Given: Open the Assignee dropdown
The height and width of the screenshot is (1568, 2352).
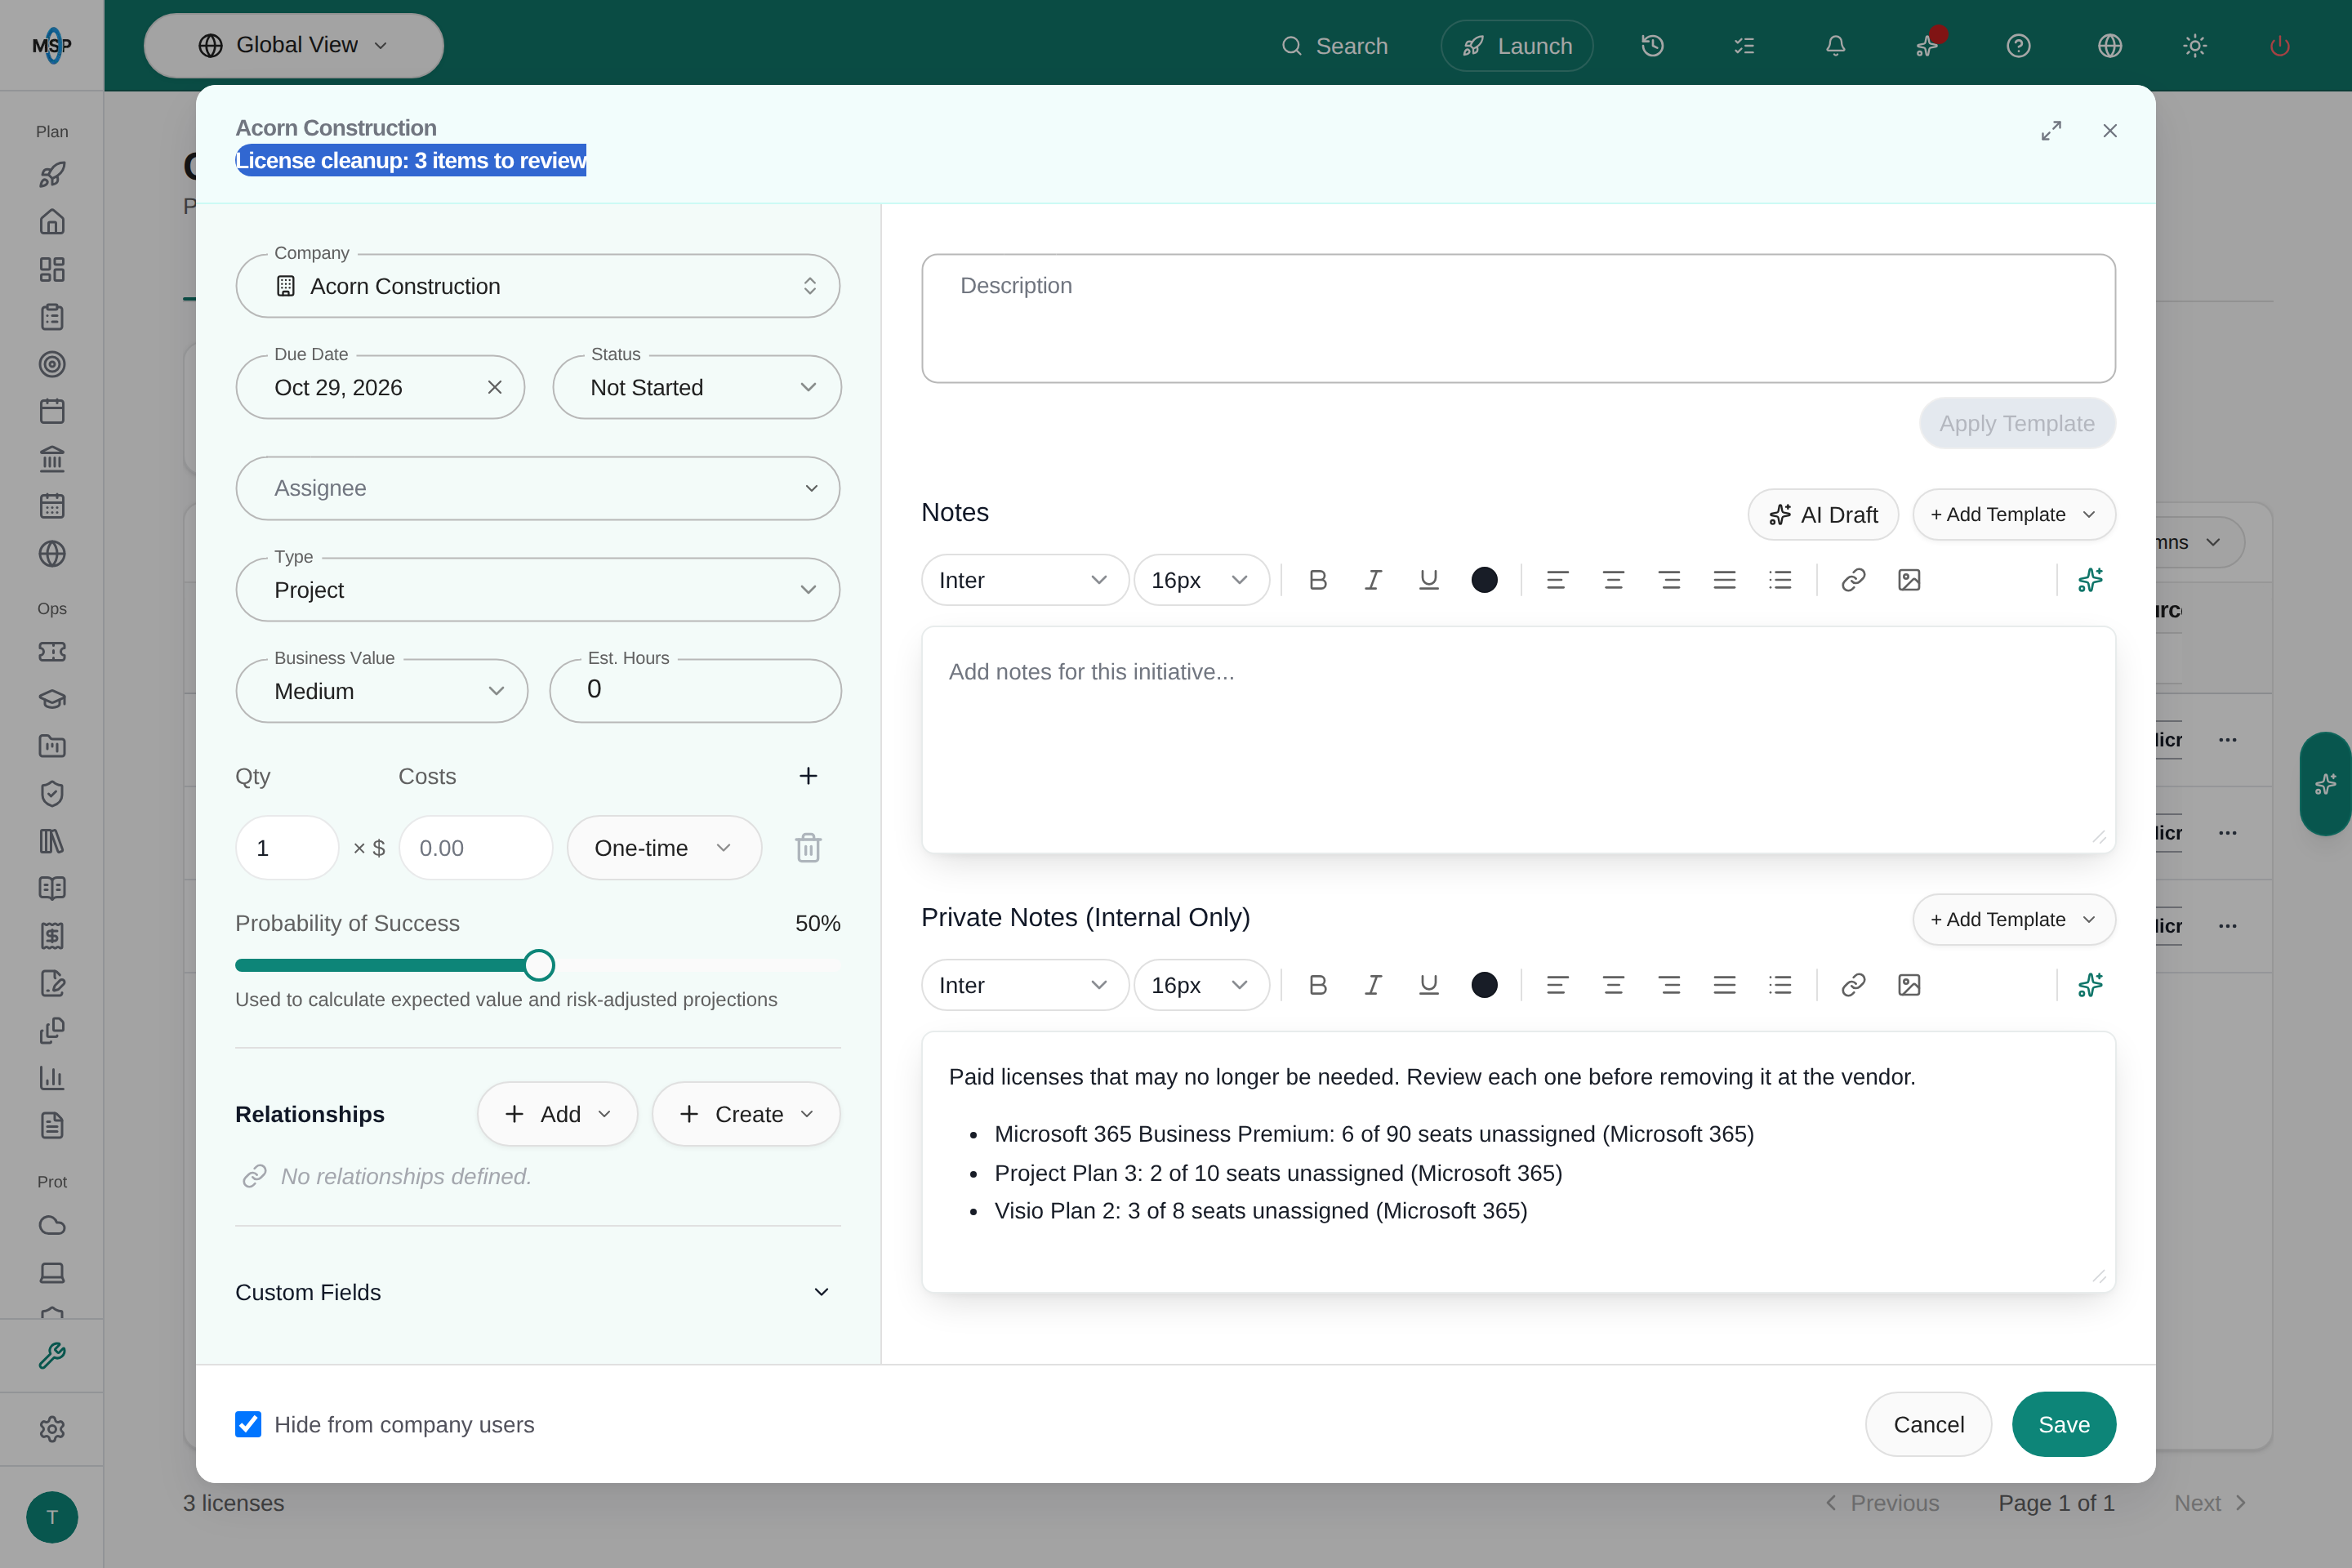Looking at the screenshot, I should coord(538,488).
